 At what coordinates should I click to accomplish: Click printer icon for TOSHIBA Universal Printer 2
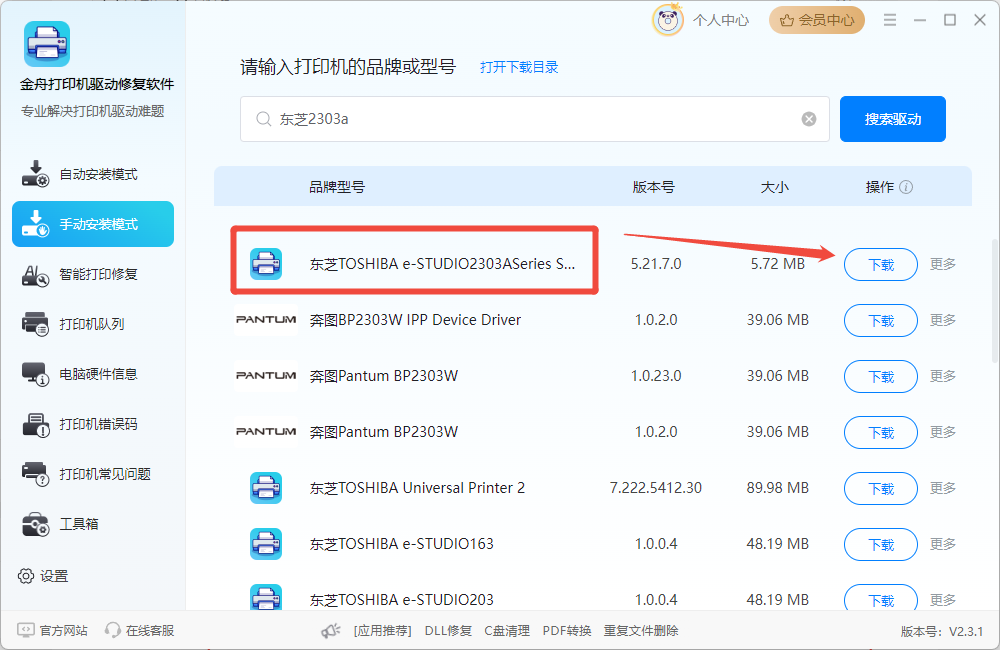[266, 488]
